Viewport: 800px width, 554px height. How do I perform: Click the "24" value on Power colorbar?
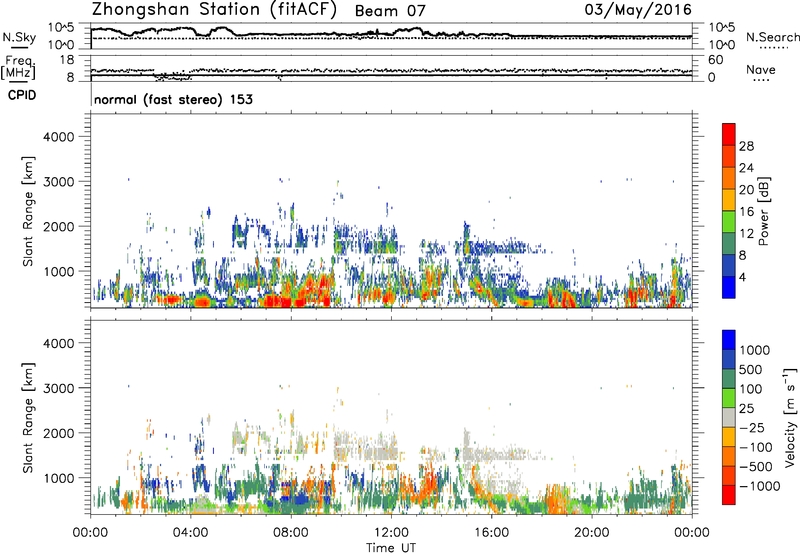[746, 168]
